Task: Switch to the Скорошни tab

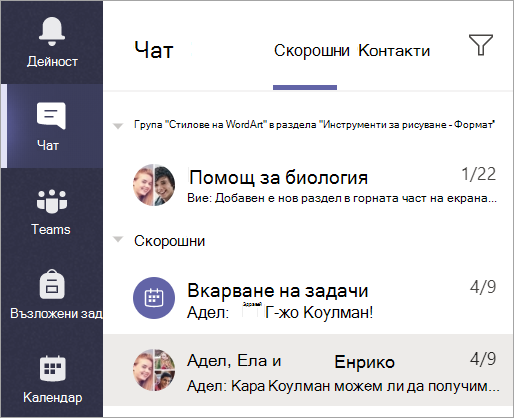Action: [311, 51]
